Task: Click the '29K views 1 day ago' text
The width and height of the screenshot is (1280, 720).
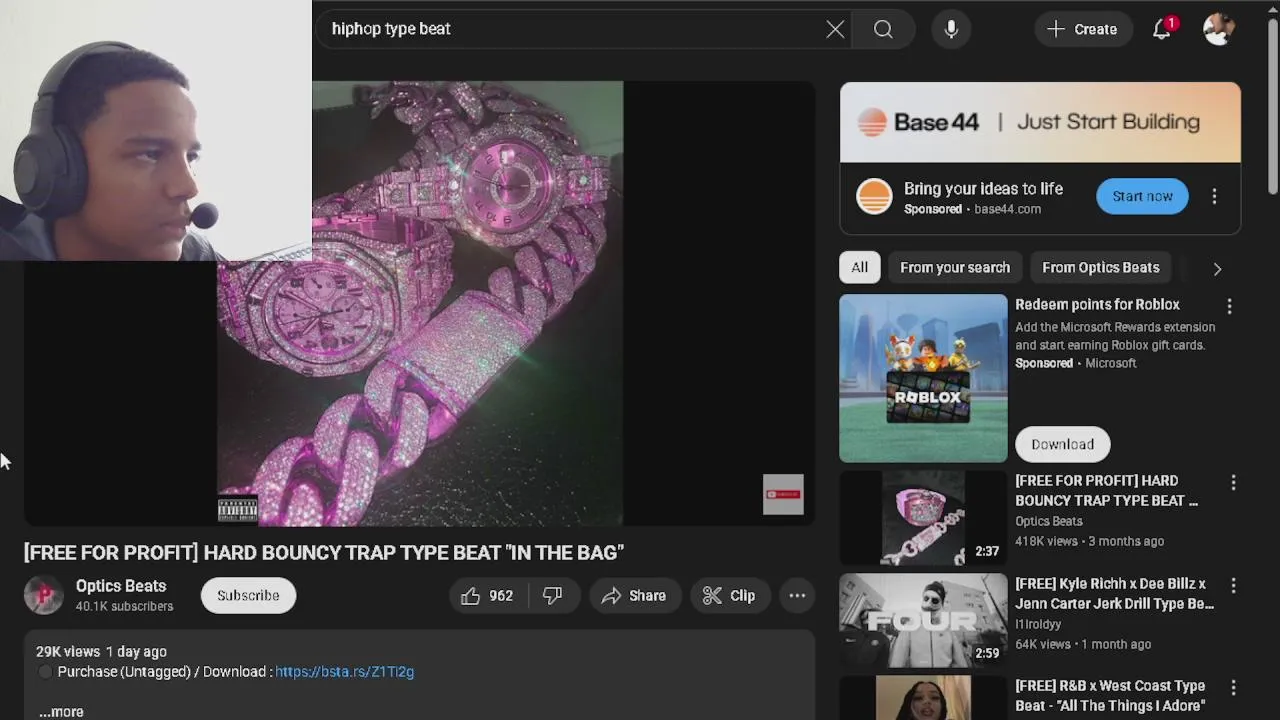Action: [101, 652]
